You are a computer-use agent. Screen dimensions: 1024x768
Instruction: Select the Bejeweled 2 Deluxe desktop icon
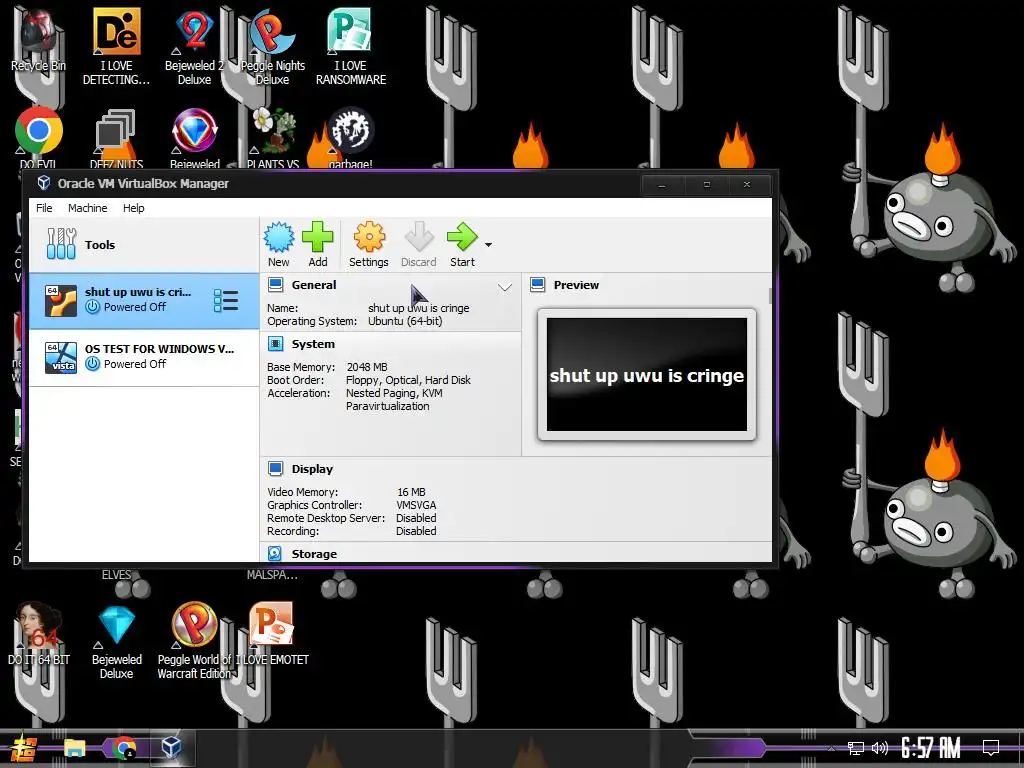[x=194, y=47]
